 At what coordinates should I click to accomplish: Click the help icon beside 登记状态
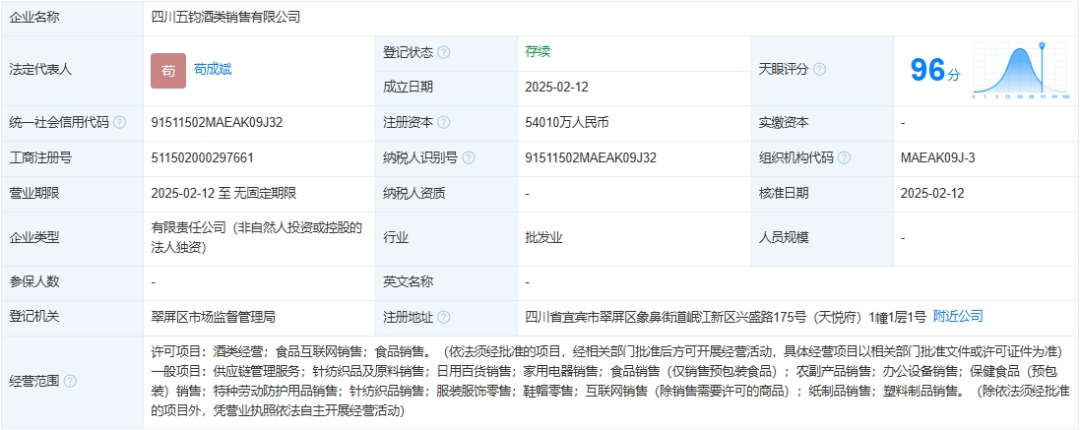[444, 52]
